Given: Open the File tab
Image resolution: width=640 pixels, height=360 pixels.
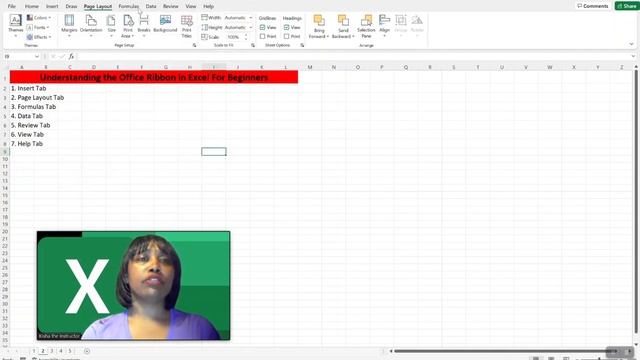Looking at the screenshot, I should click(x=12, y=6).
